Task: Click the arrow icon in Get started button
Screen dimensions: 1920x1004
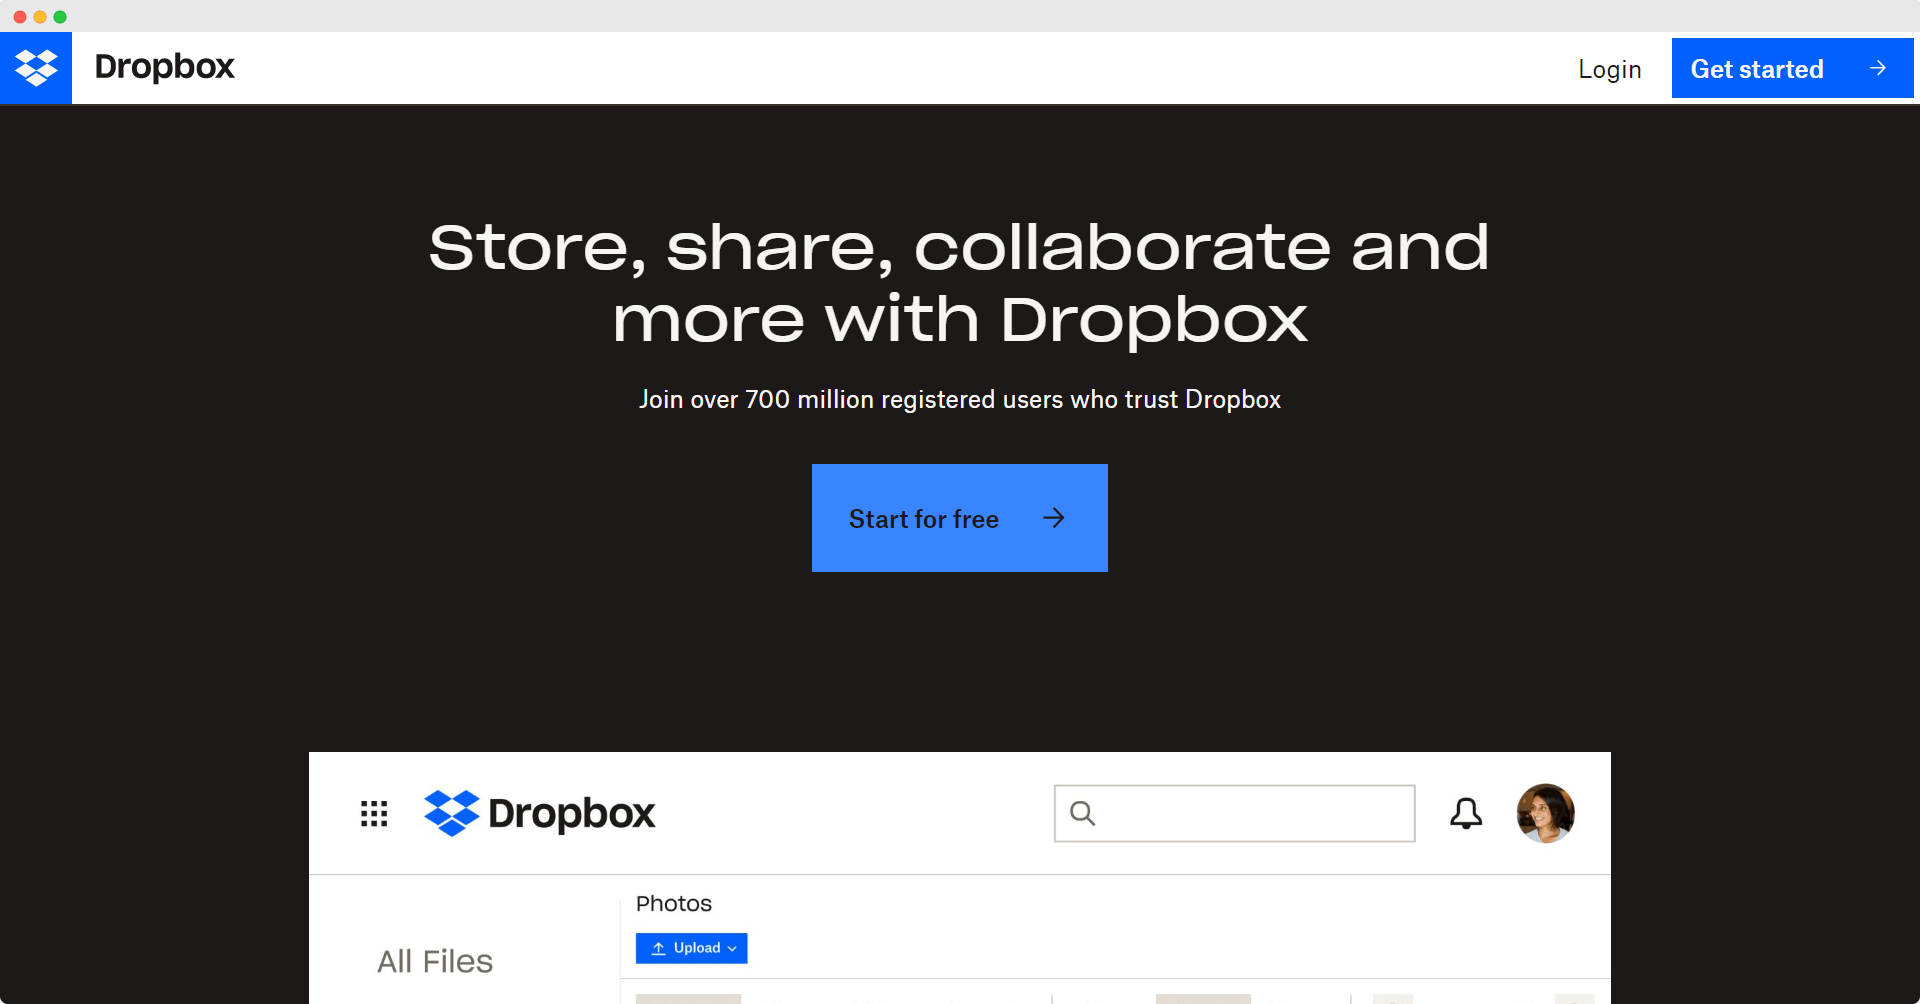Action: click(1877, 68)
